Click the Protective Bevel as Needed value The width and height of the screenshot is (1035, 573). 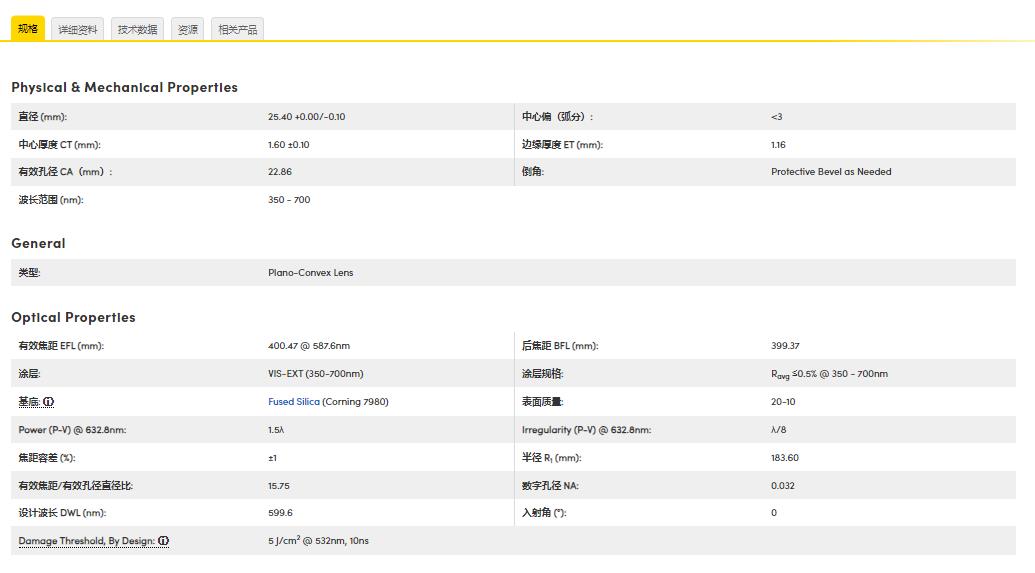point(830,172)
